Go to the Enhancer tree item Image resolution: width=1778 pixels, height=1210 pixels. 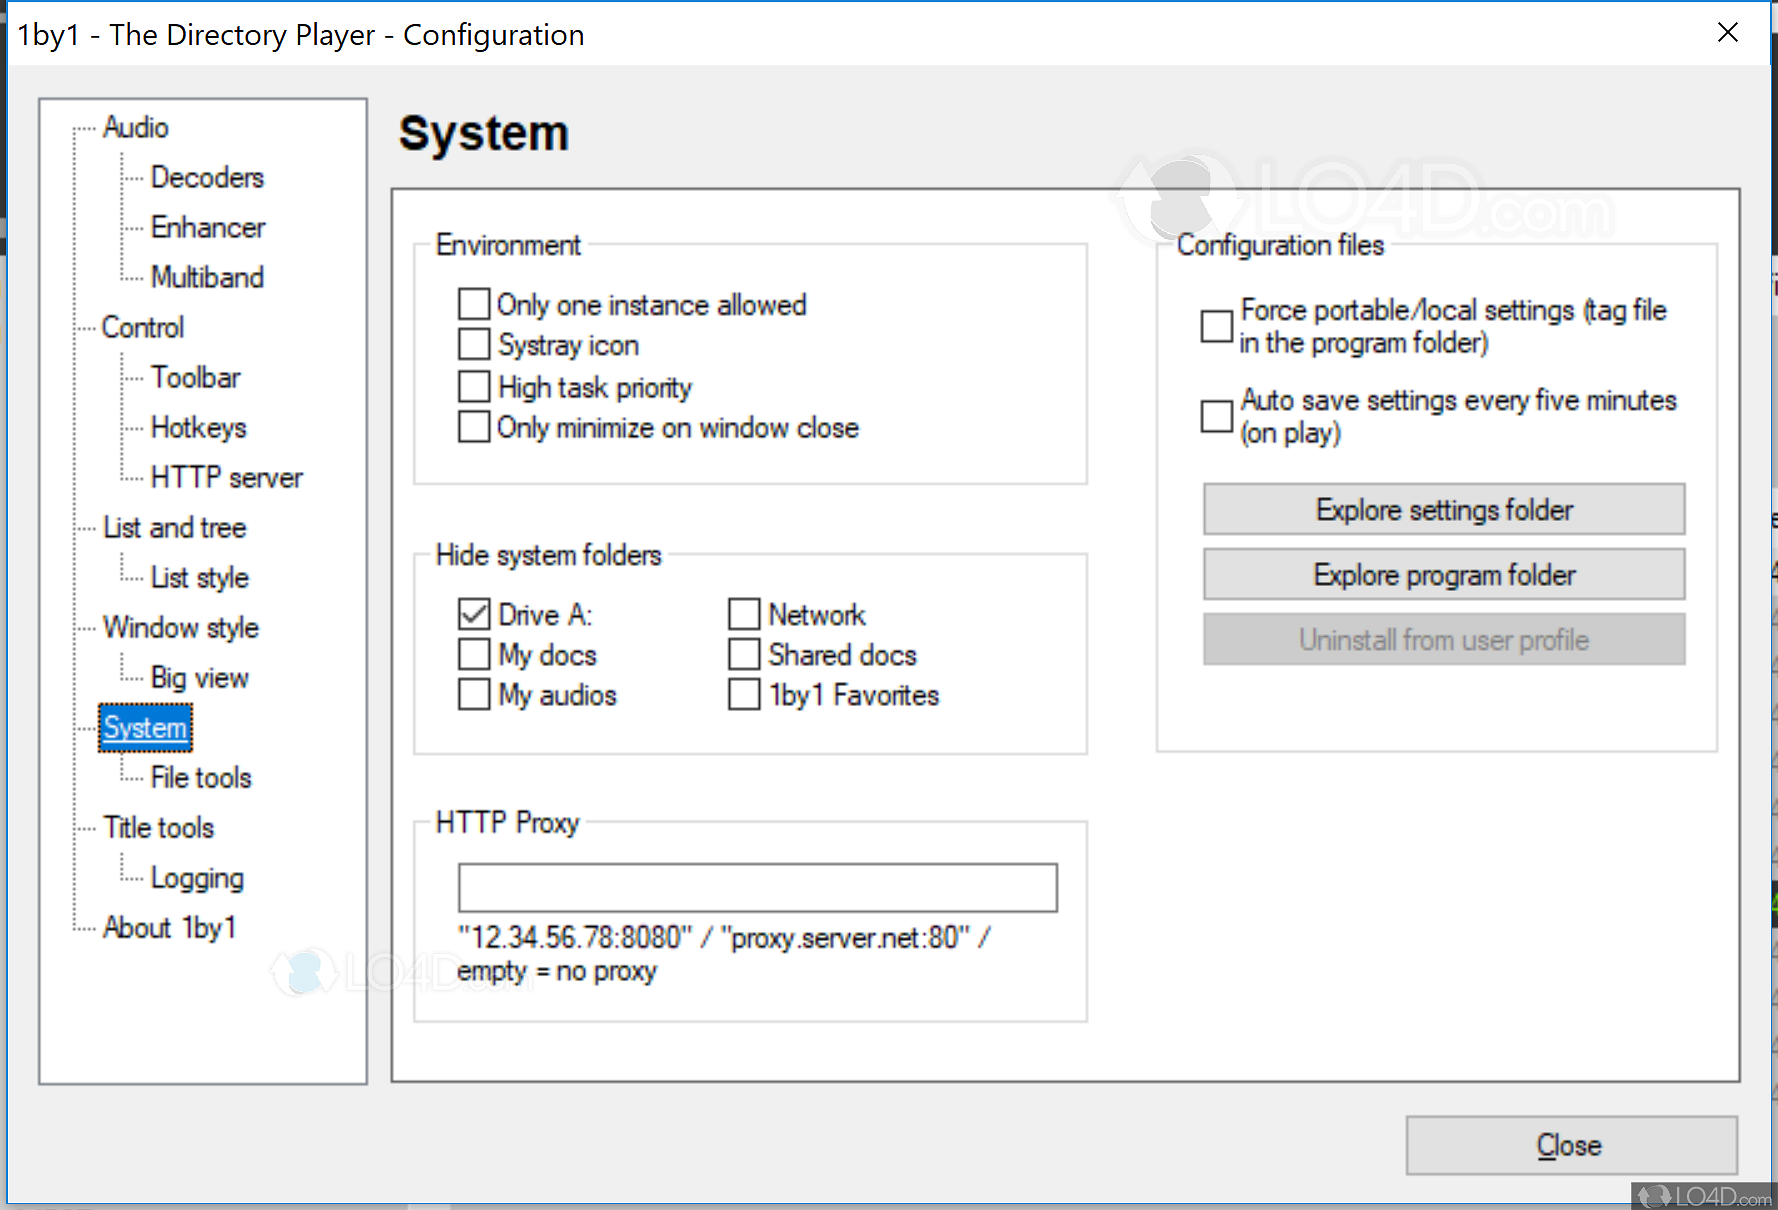(x=208, y=228)
